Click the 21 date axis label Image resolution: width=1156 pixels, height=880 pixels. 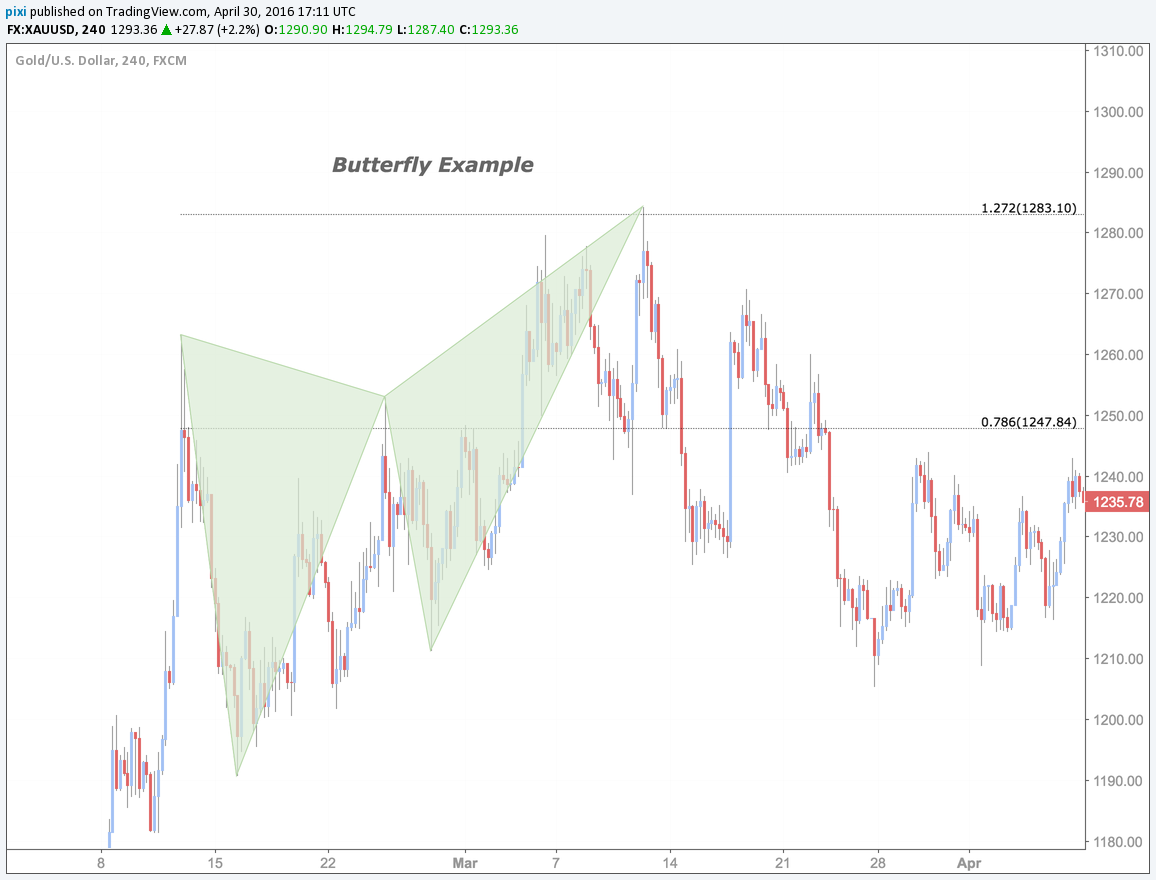tap(783, 862)
